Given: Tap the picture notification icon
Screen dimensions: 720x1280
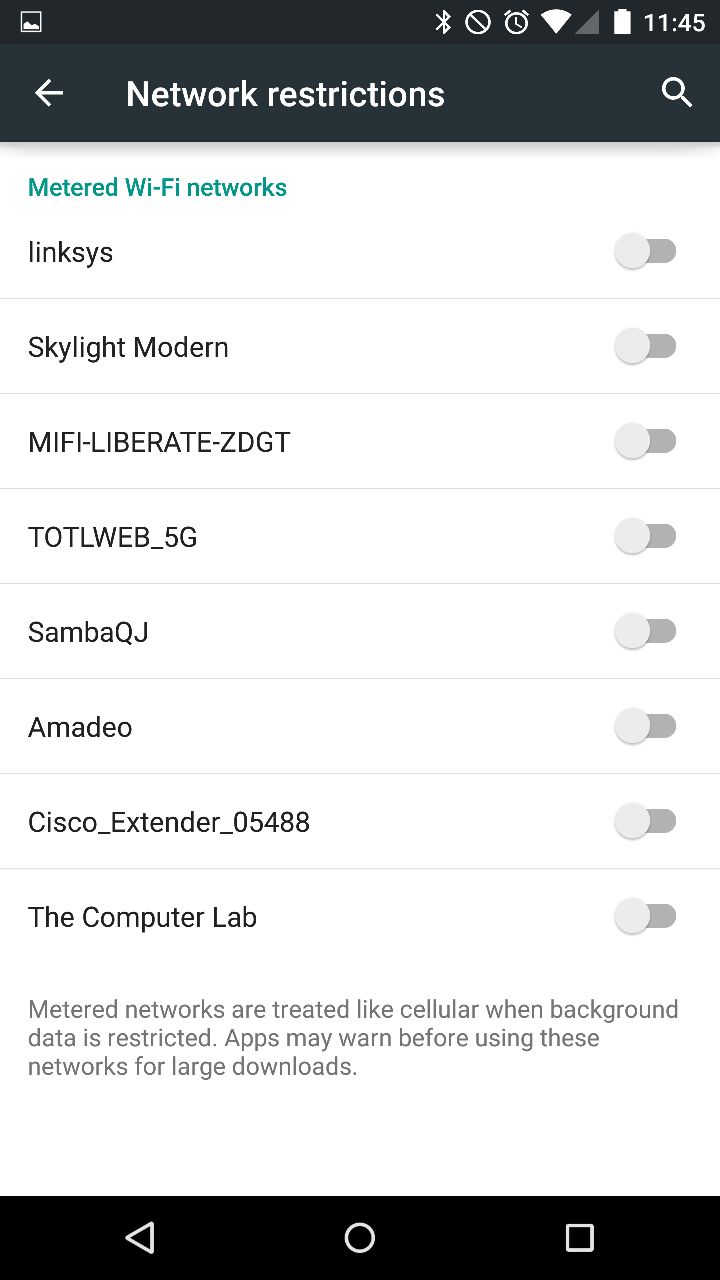Looking at the screenshot, I should tap(31, 22).
